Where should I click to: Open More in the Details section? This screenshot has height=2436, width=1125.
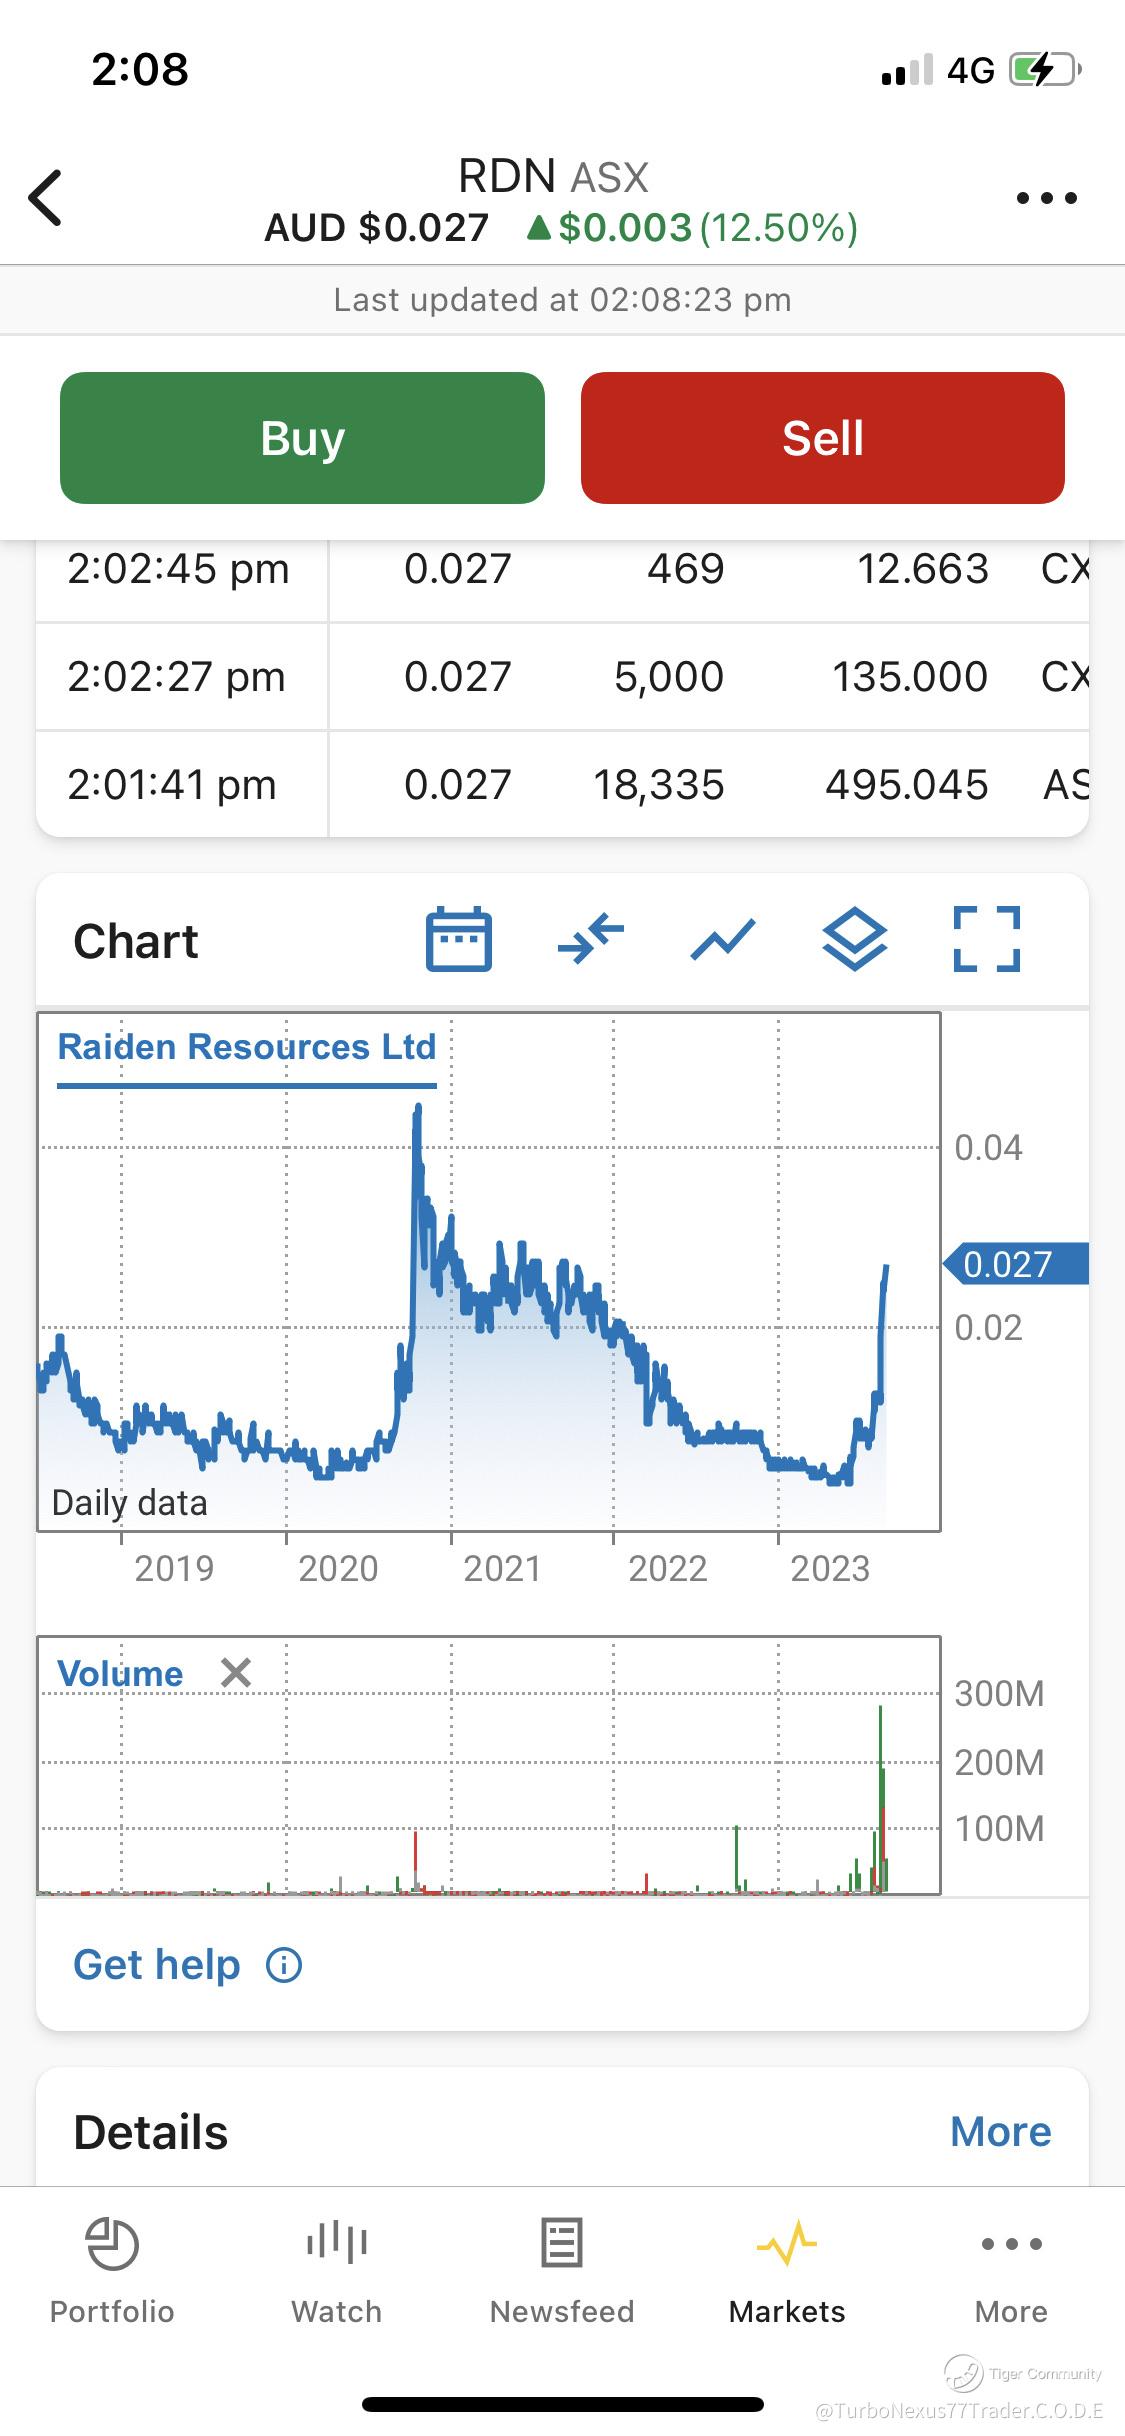tap(1001, 2132)
